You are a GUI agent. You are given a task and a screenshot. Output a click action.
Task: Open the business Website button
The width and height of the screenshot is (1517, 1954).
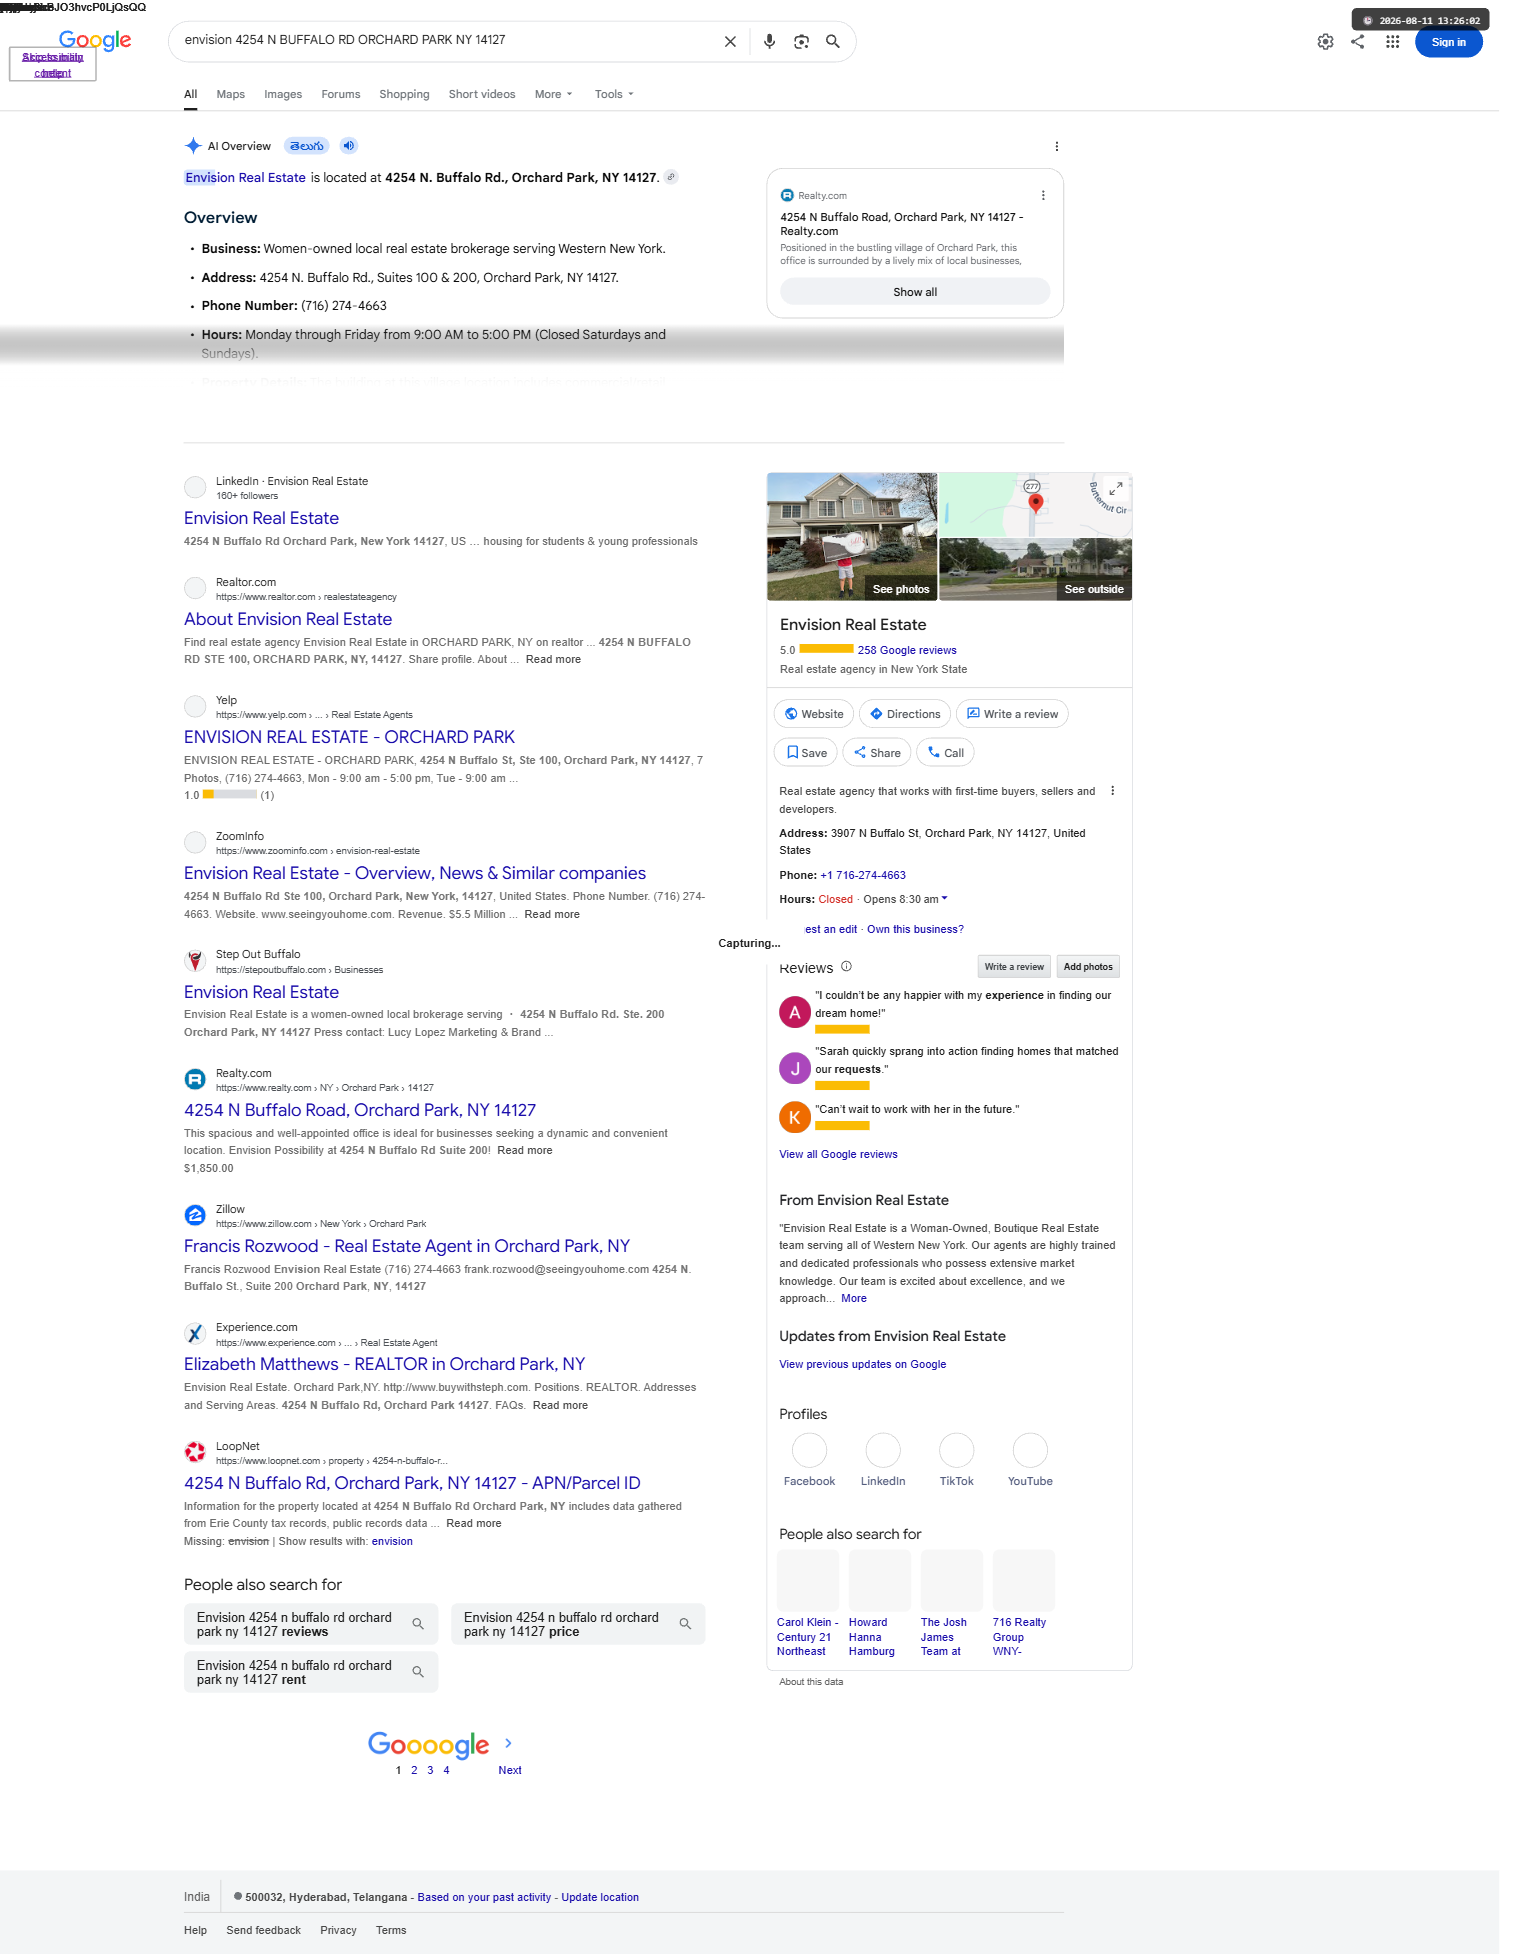pos(814,714)
